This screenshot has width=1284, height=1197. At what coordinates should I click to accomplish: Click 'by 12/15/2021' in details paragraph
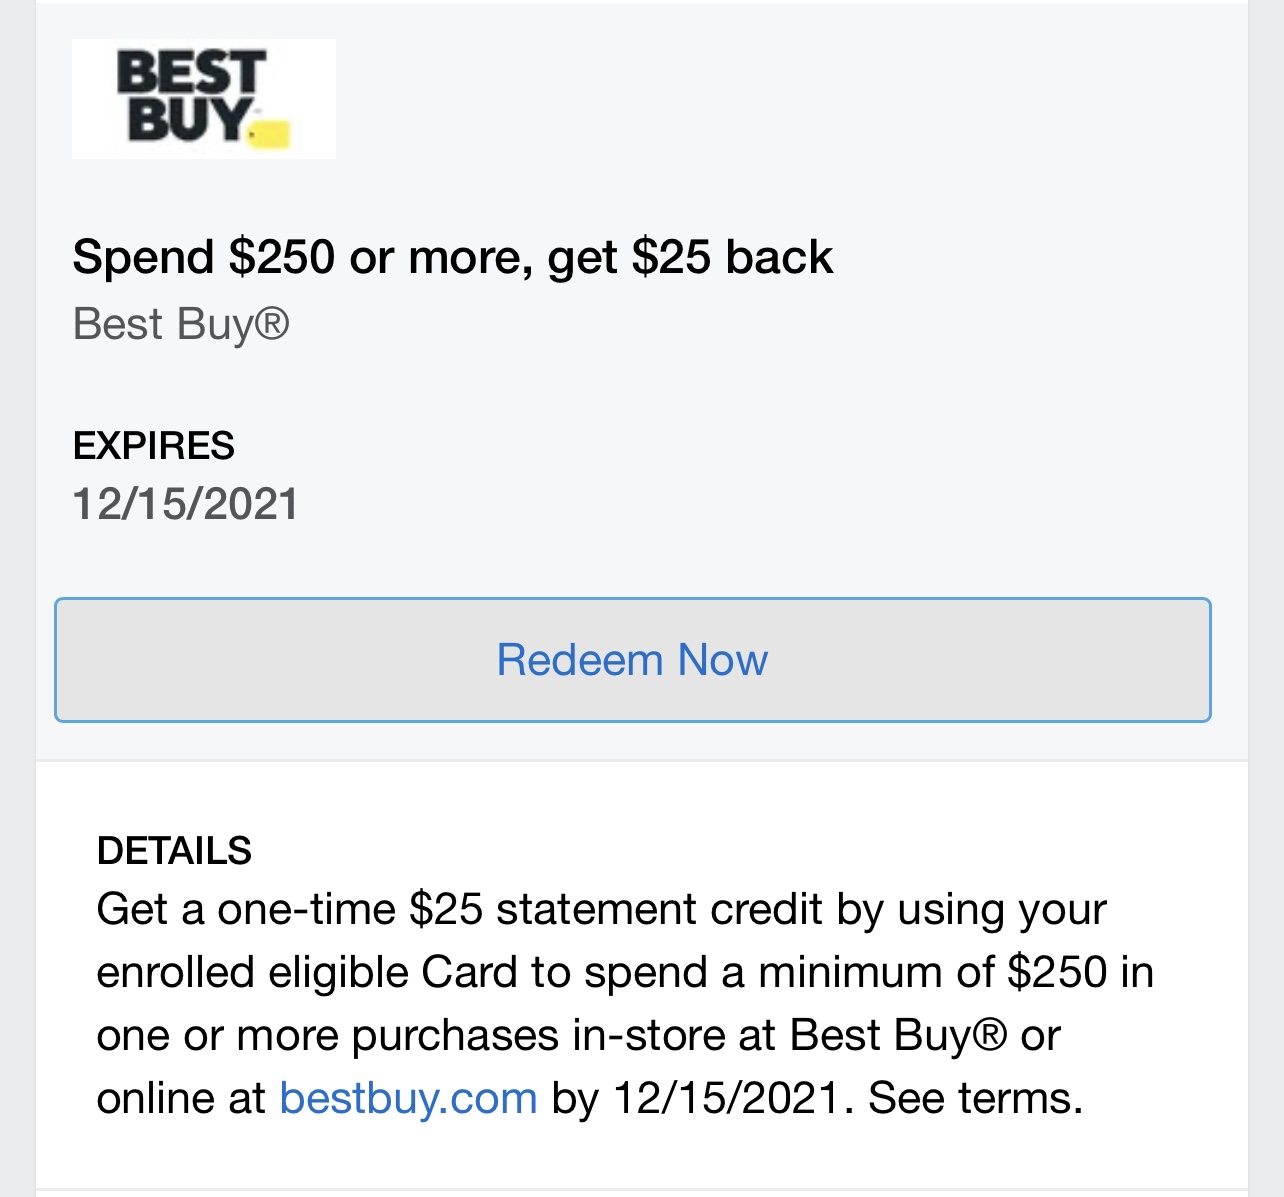(695, 1098)
